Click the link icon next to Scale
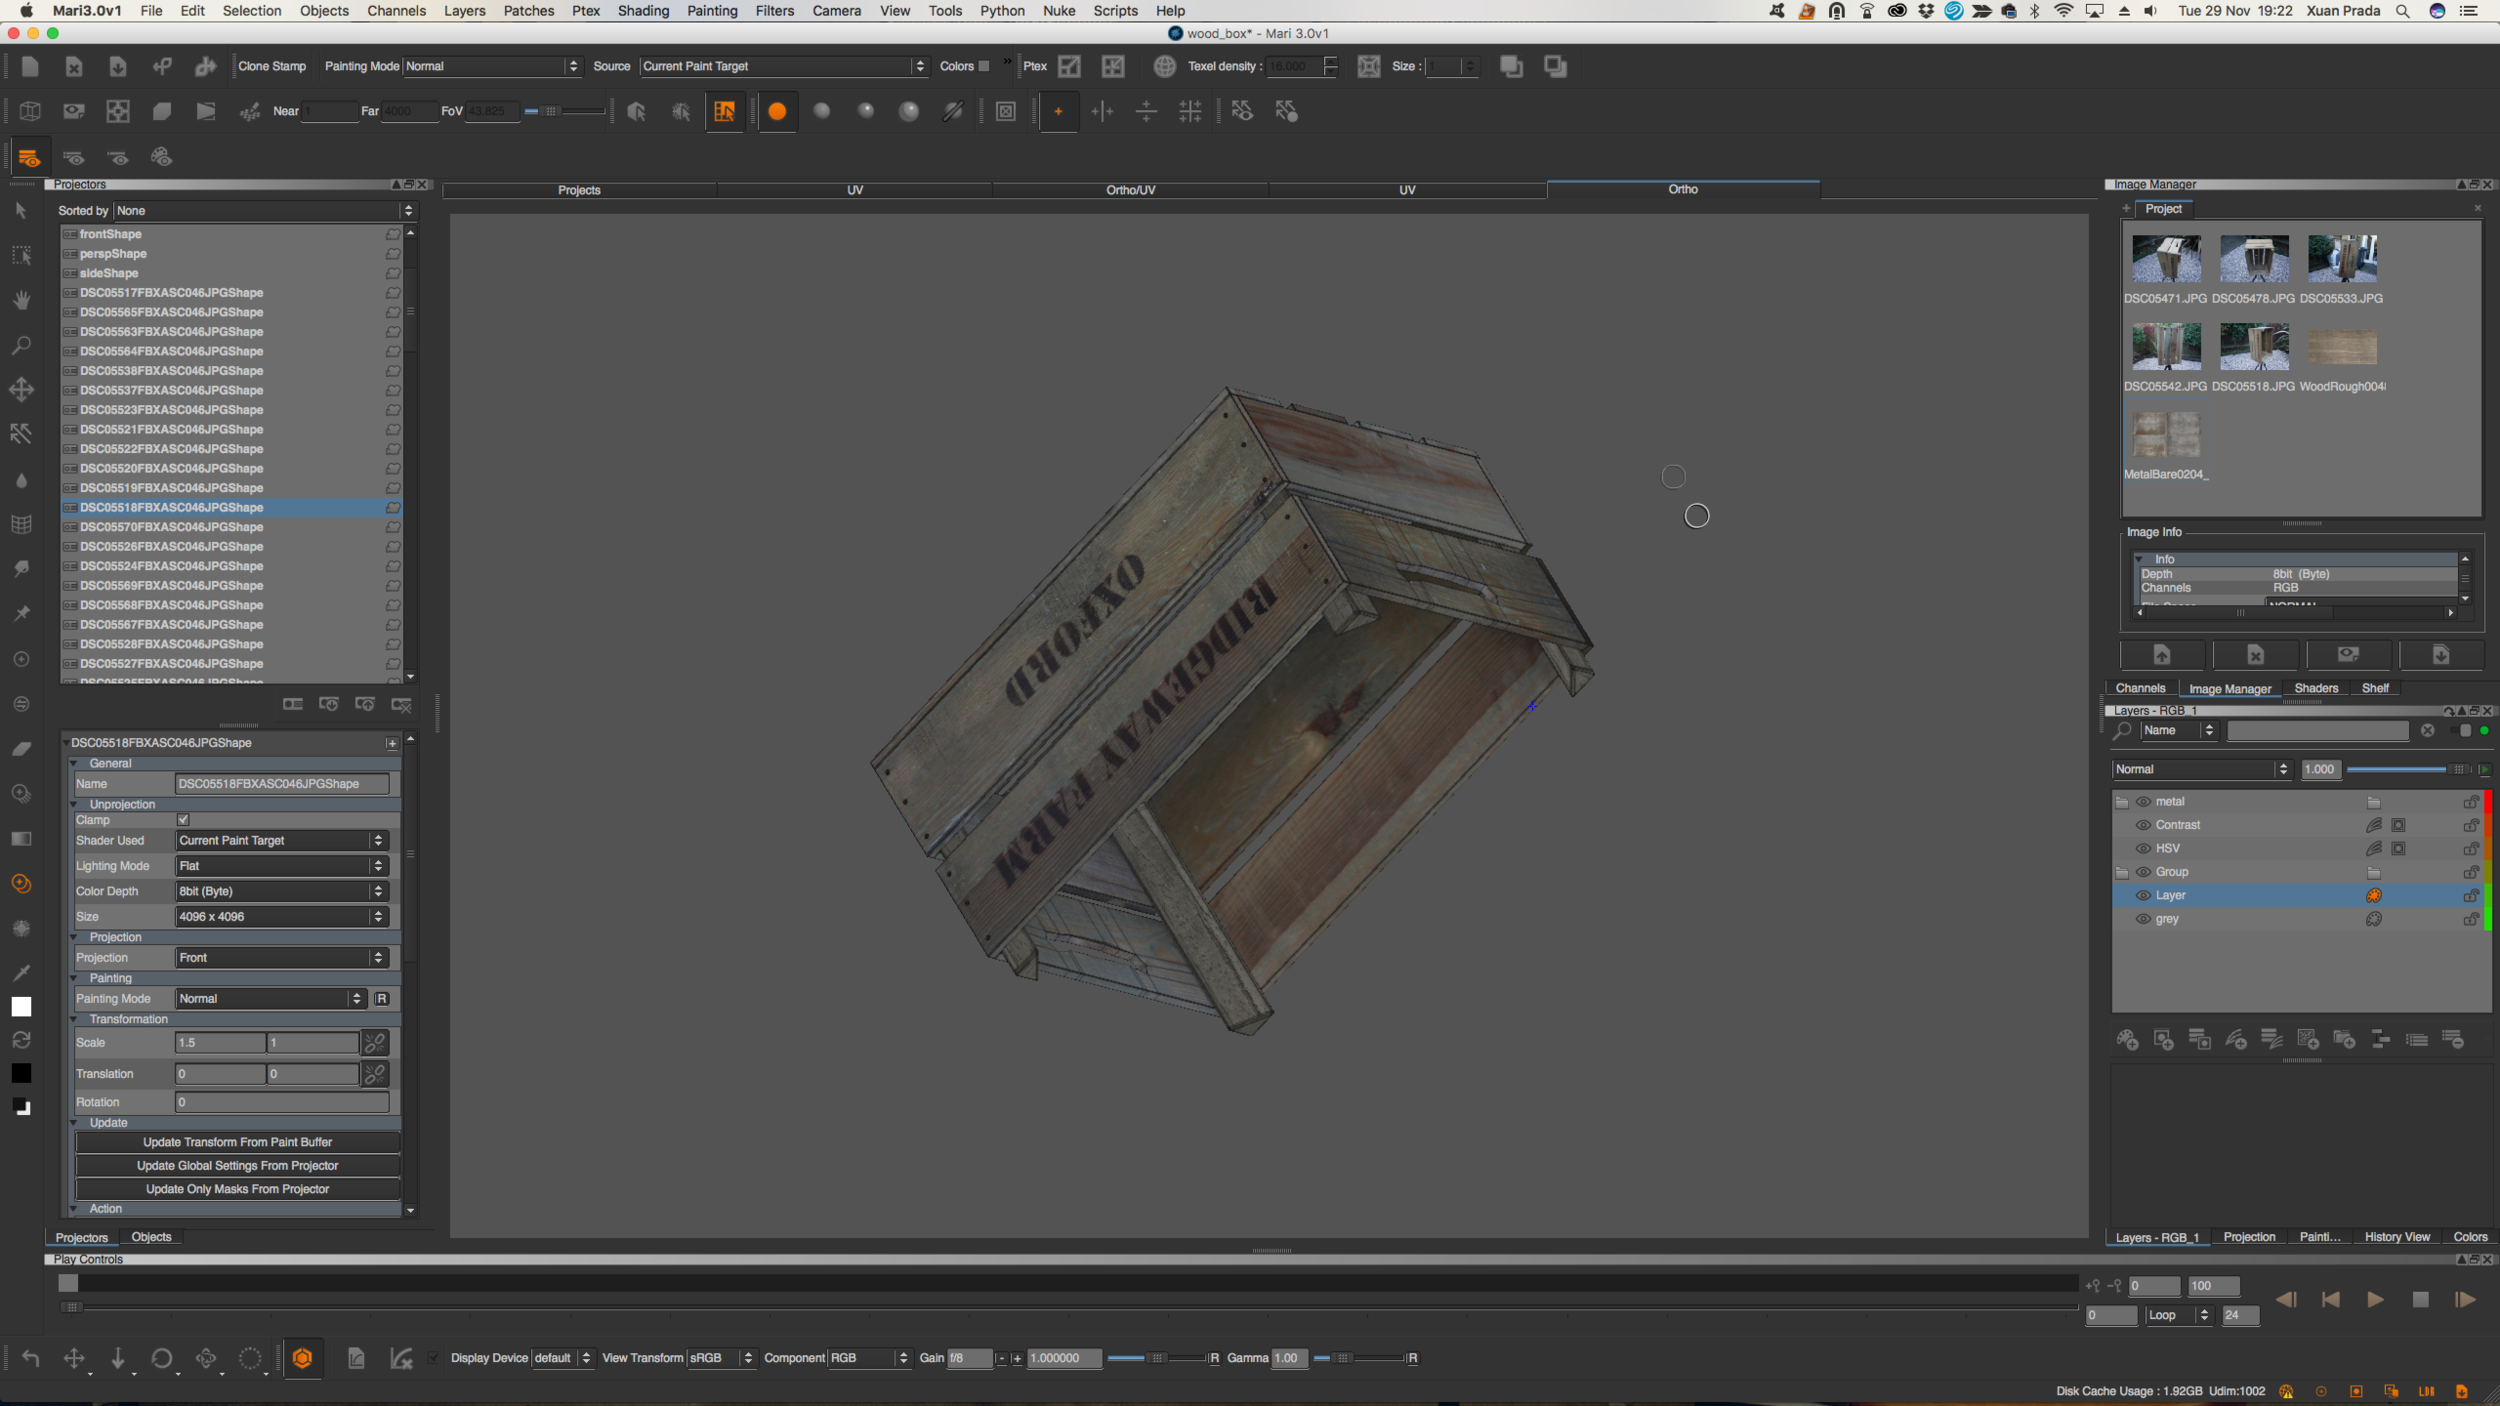 click(375, 1042)
